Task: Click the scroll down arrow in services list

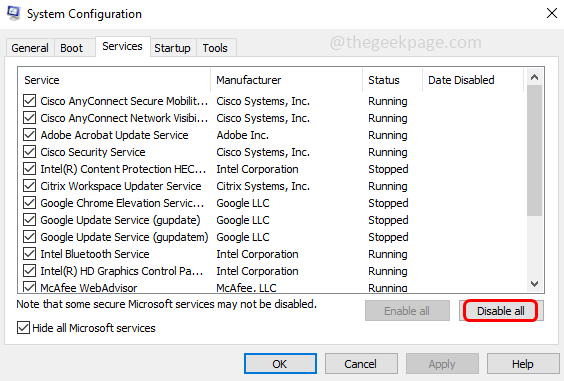Action: coord(534,284)
